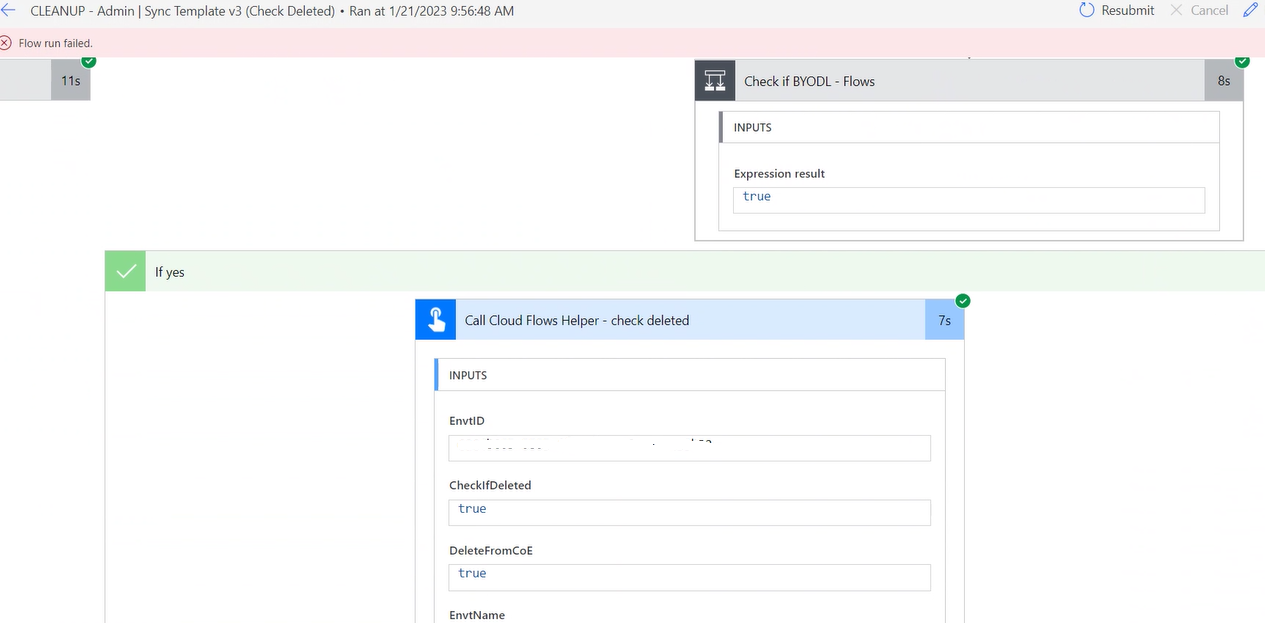The width and height of the screenshot is (1265, 638).
Task: Click the green success check on Check if BYODL
Action: [1243, 61]
